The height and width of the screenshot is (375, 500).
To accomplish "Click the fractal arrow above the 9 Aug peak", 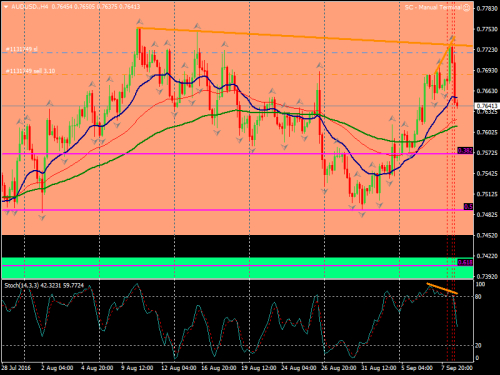I will tap(140, 22).
